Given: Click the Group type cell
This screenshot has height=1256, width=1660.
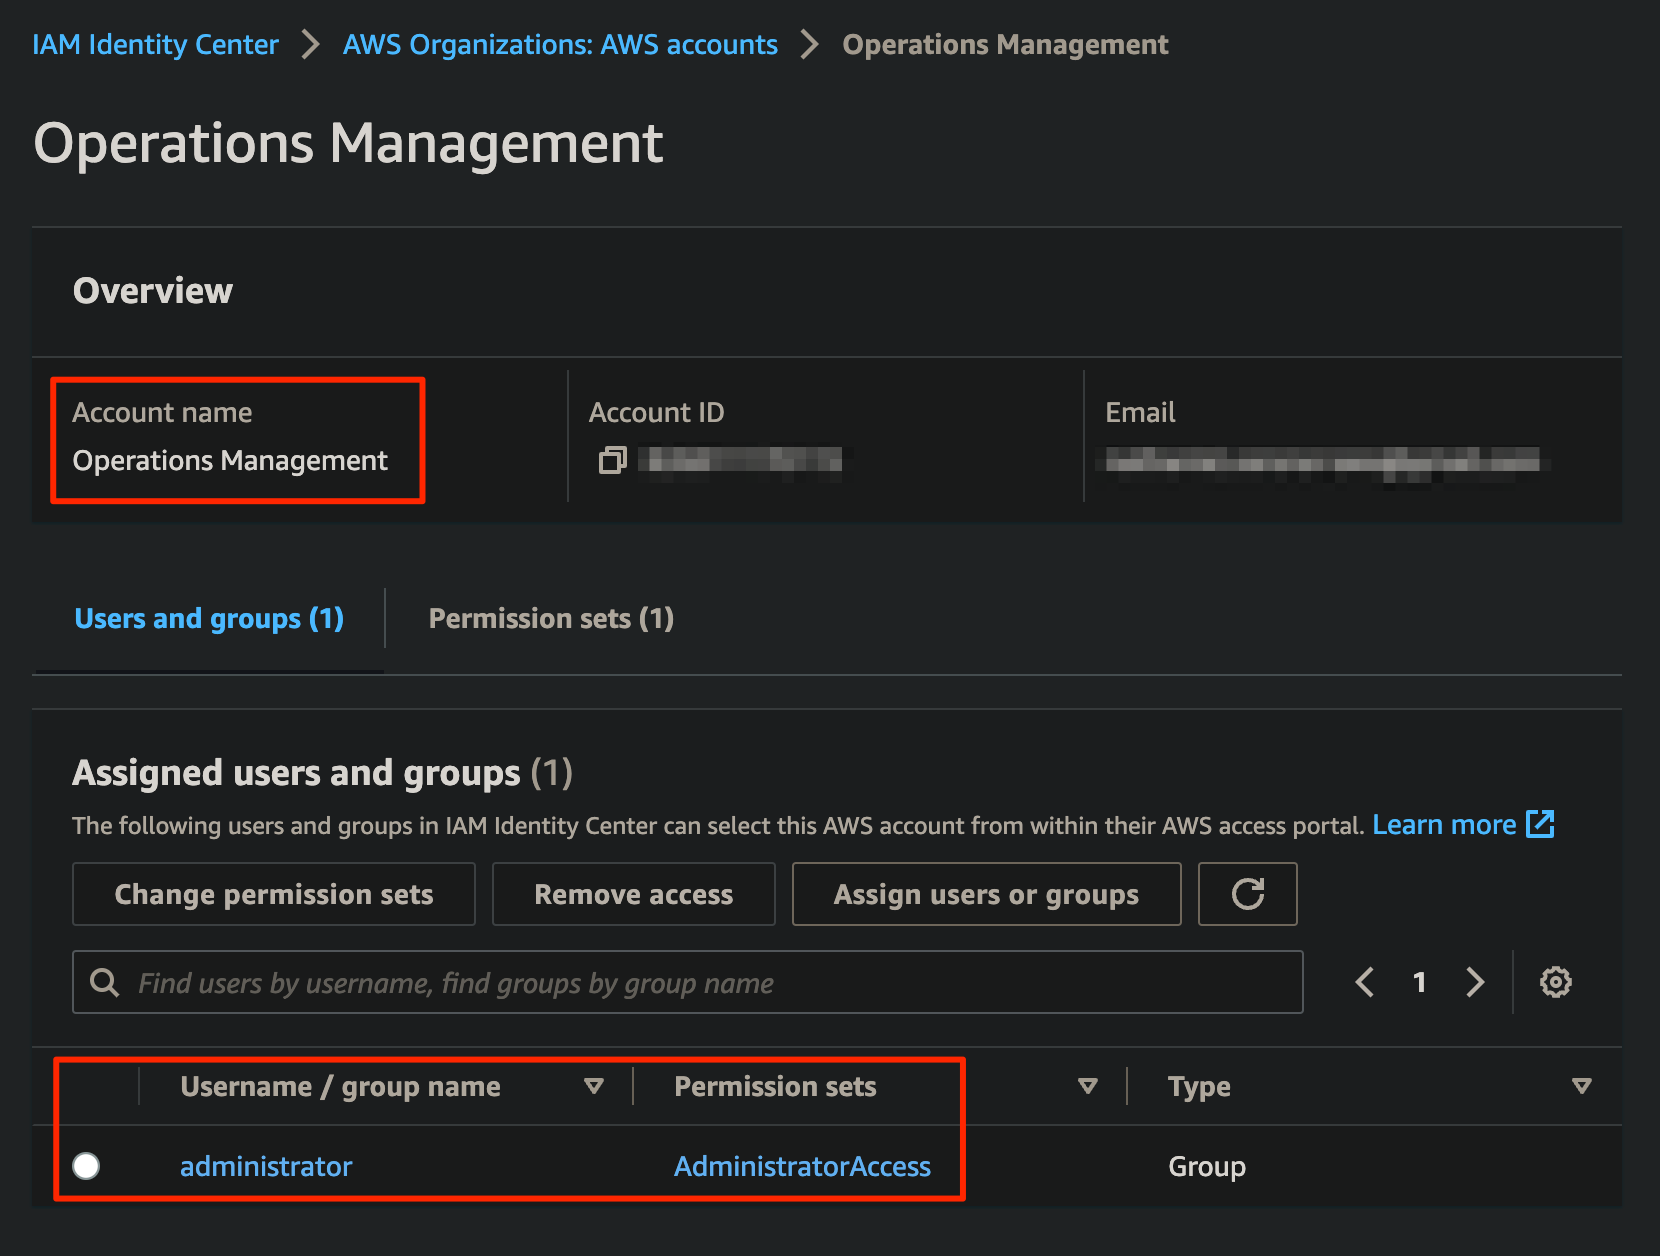Looking at the screenshot, I should point(1207,1166).
